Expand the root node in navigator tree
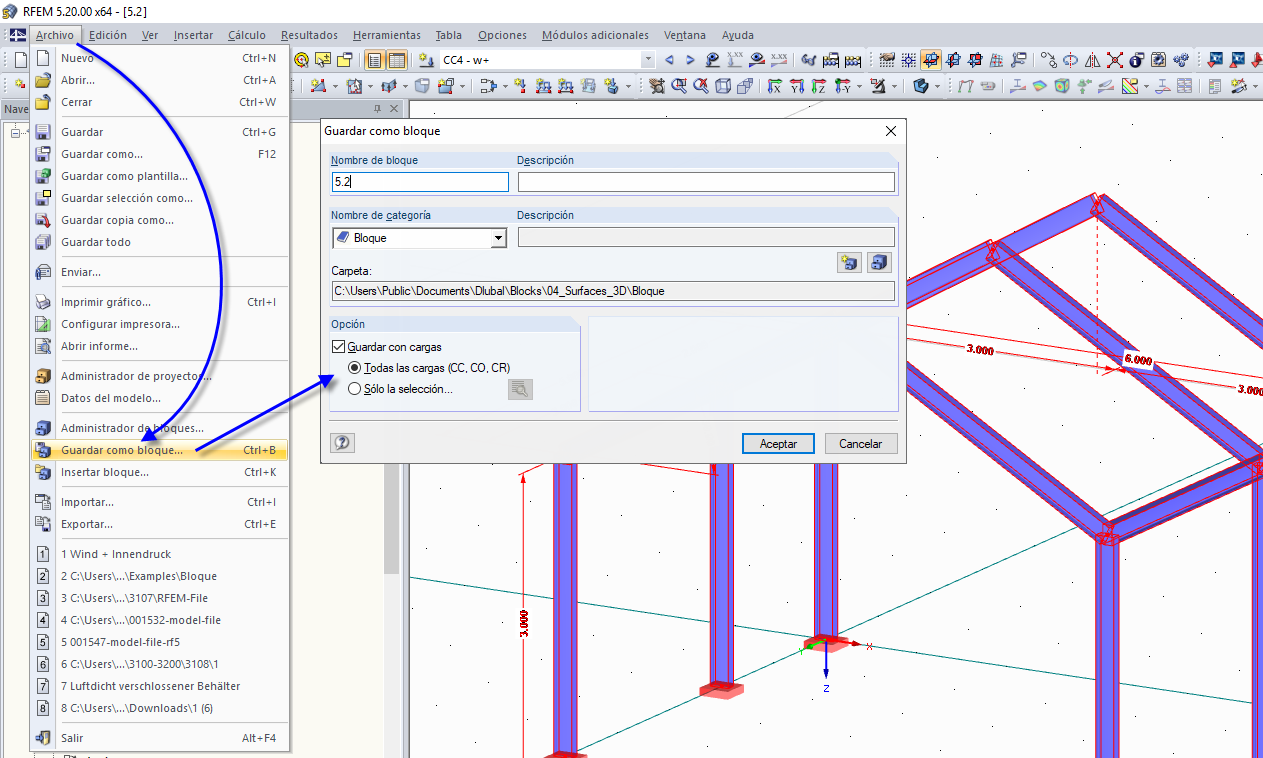Screen dimensions: 1263x758 14,132
